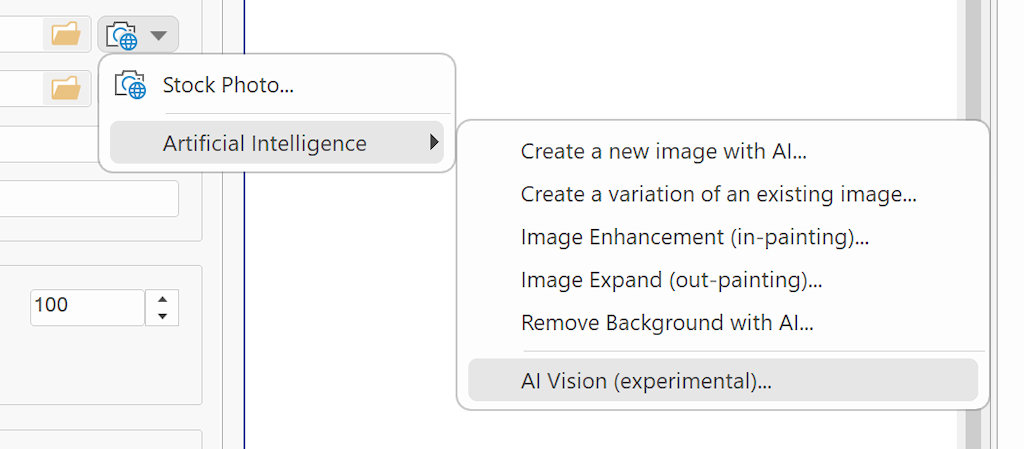Click the field showing value 100
The height and width of the screenshot is (449, 1024).
[87, 307]
